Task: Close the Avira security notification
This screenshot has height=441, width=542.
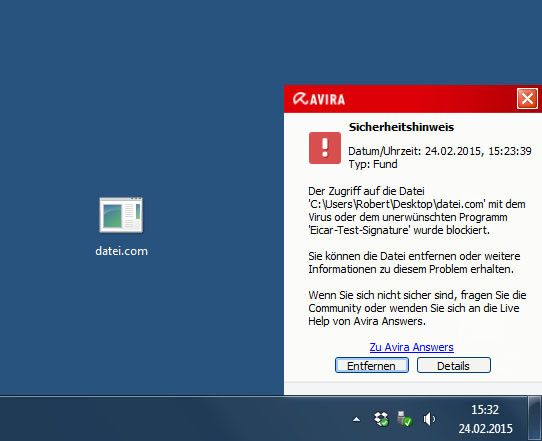Action: click(527, 98)
